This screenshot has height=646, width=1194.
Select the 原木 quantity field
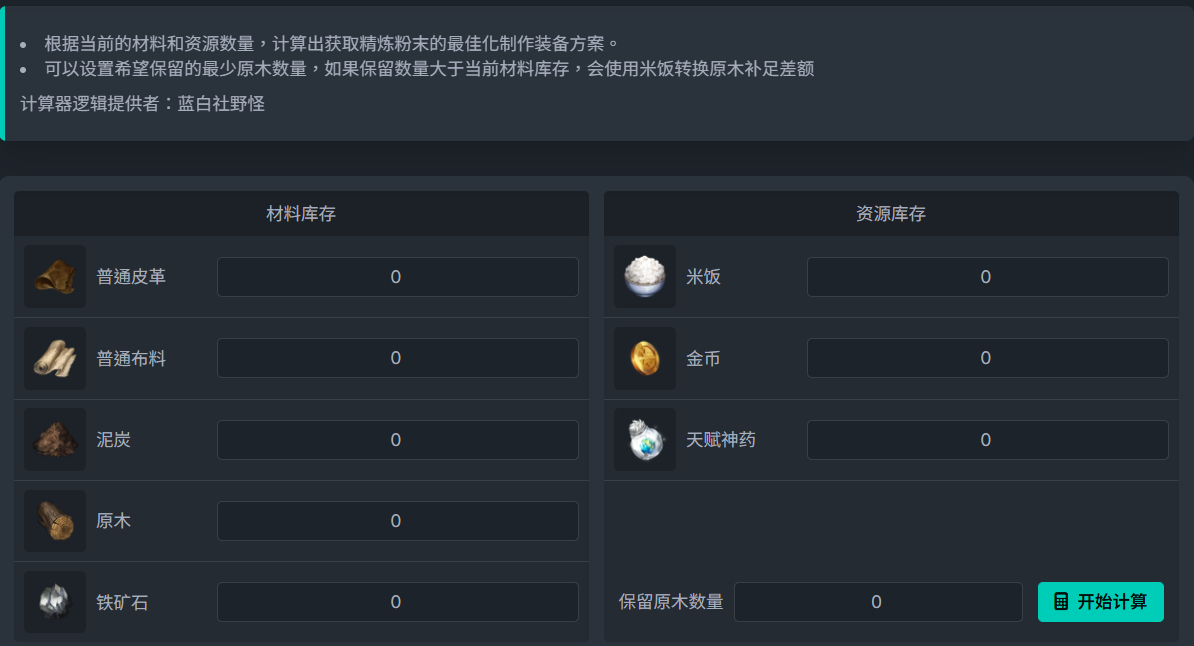(397, 521)
